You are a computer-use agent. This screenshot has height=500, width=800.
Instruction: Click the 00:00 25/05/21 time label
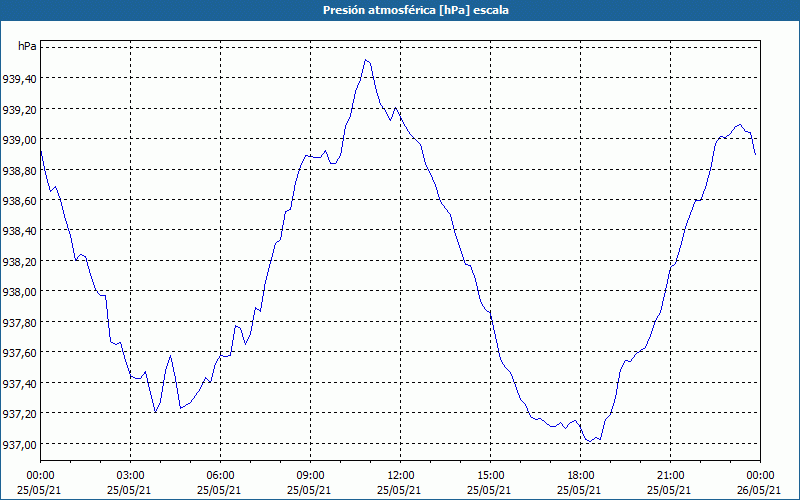tap(40, 483)
